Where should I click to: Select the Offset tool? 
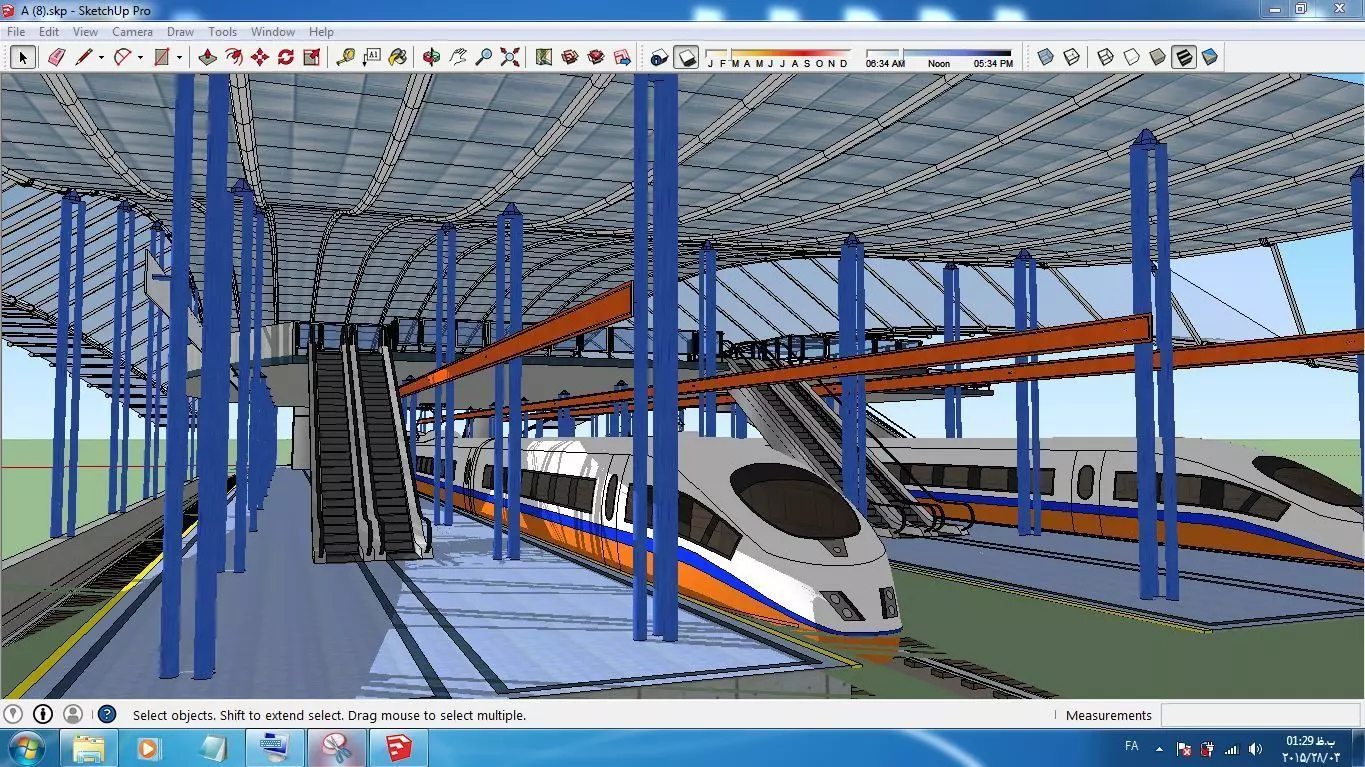point(234,57)
